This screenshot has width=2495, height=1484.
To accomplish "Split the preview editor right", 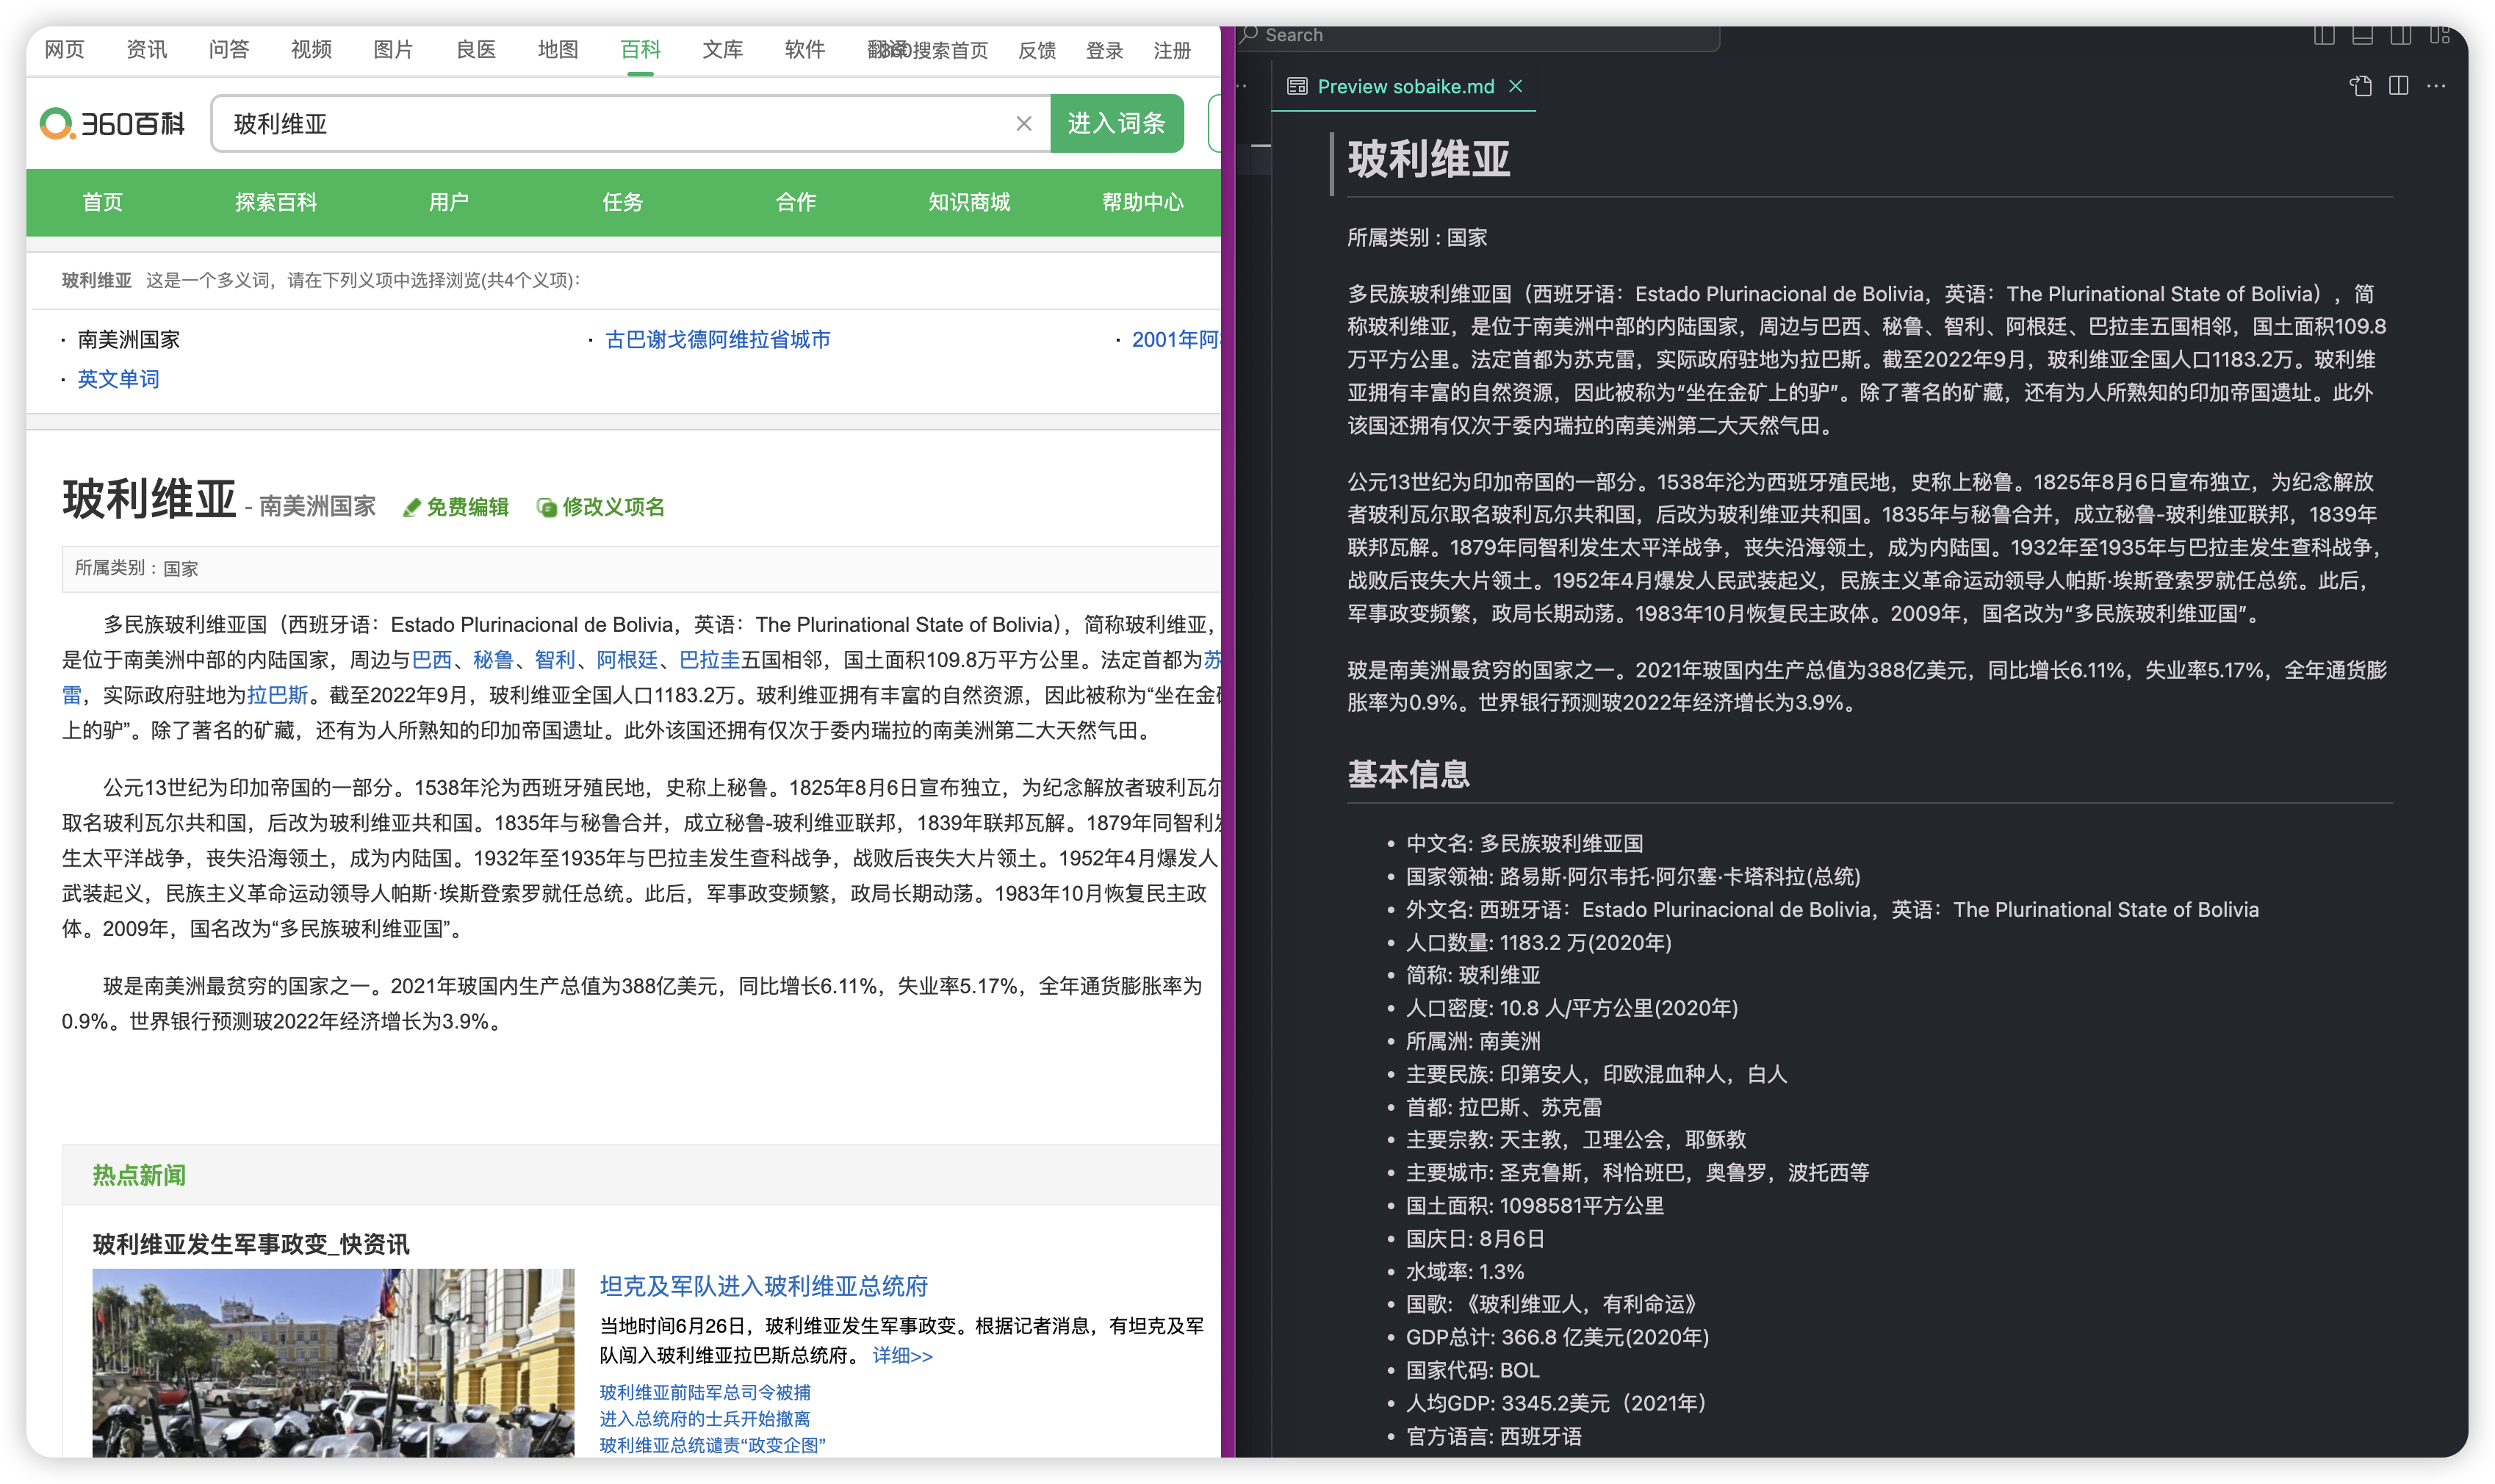I will 2398,86.
